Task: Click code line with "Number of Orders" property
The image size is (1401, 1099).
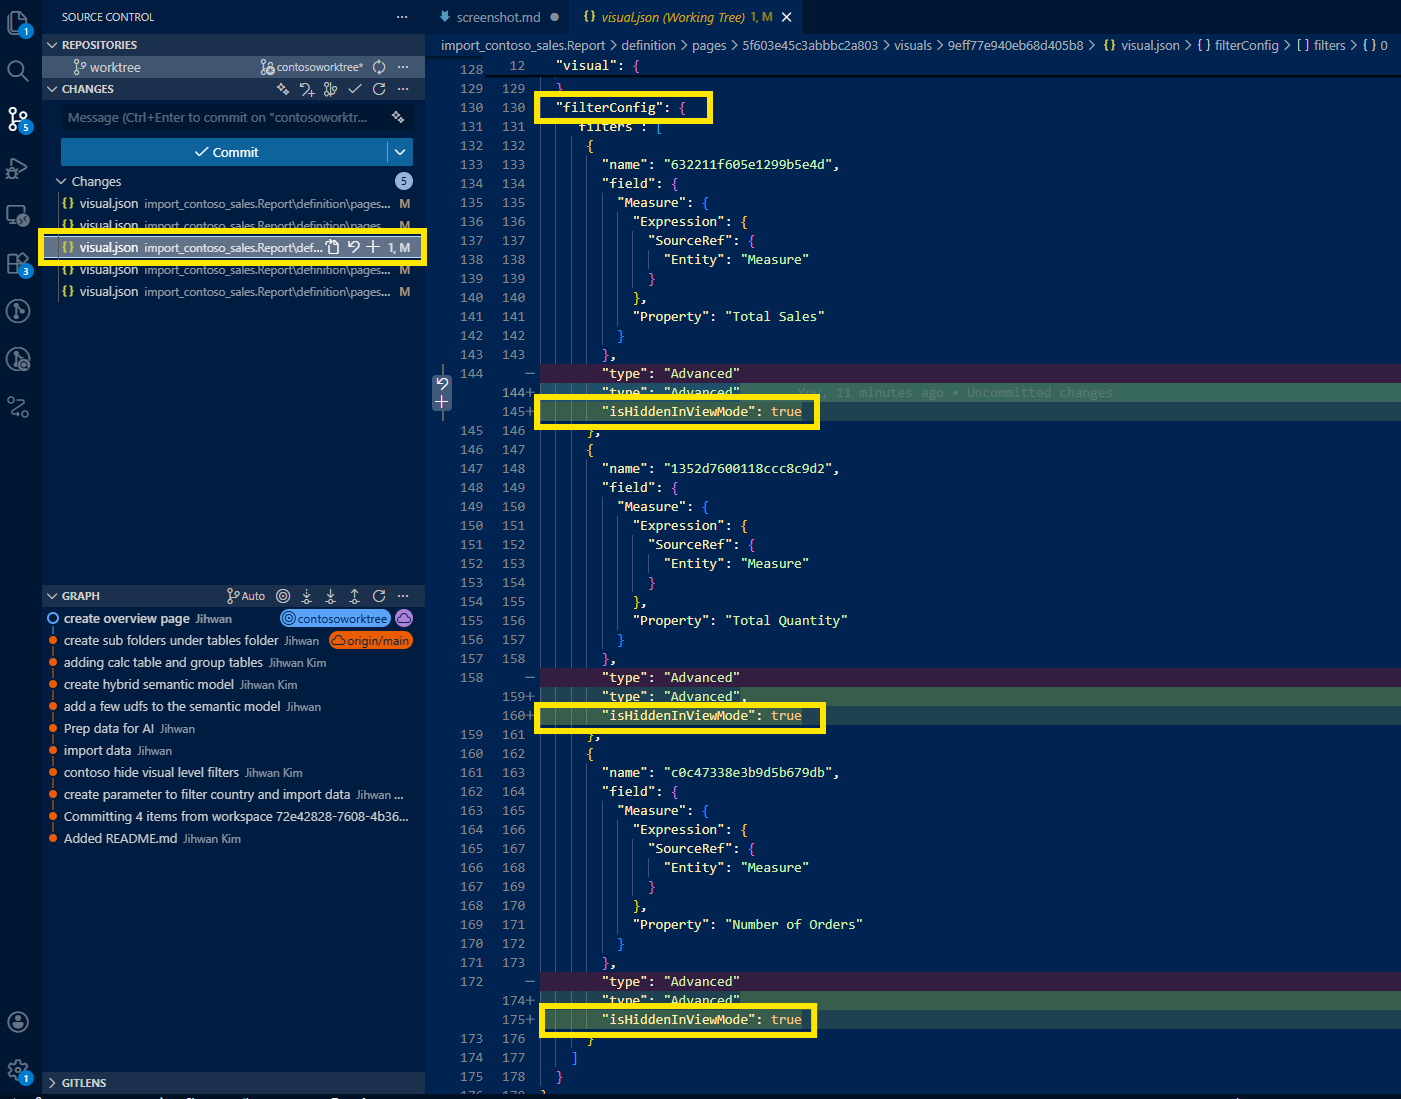Action: click(x=747, y=924)
